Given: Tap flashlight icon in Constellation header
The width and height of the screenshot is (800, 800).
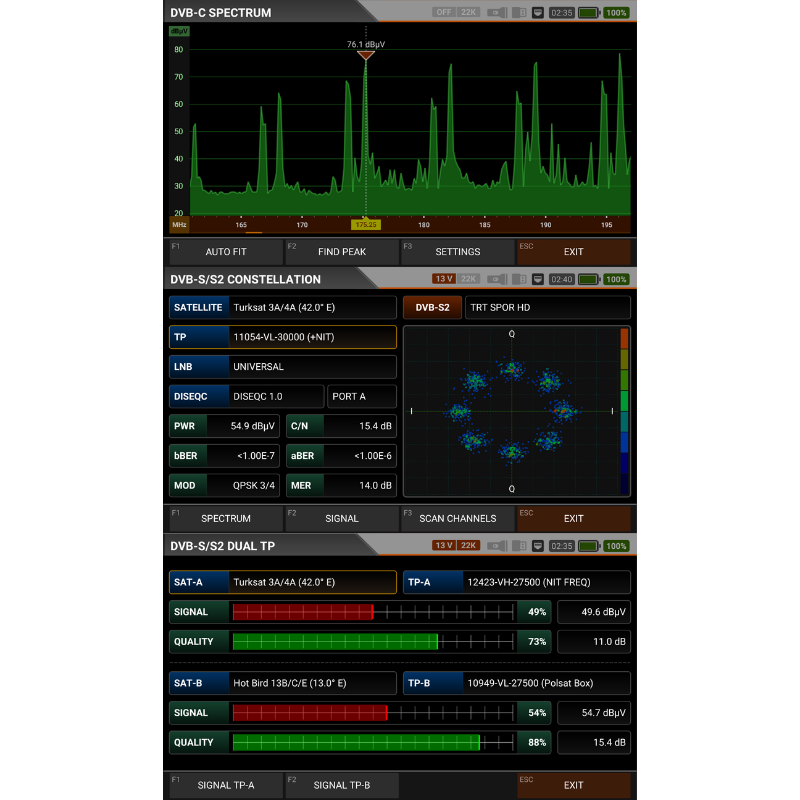Looking at the screenshot, I should 497,279.
